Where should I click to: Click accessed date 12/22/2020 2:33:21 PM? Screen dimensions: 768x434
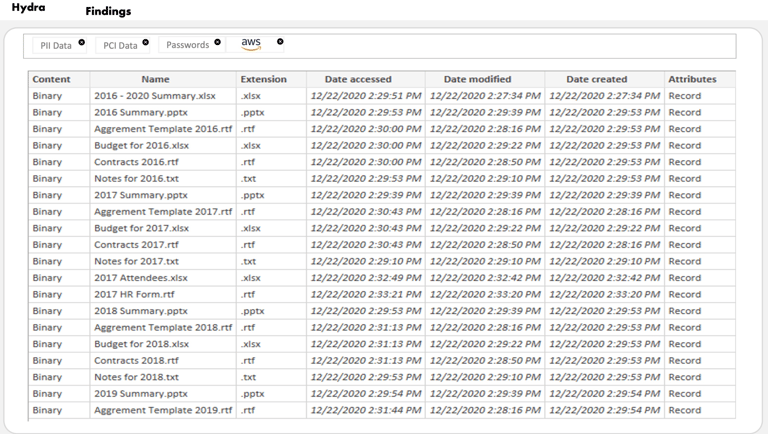(x=366, y=294)
